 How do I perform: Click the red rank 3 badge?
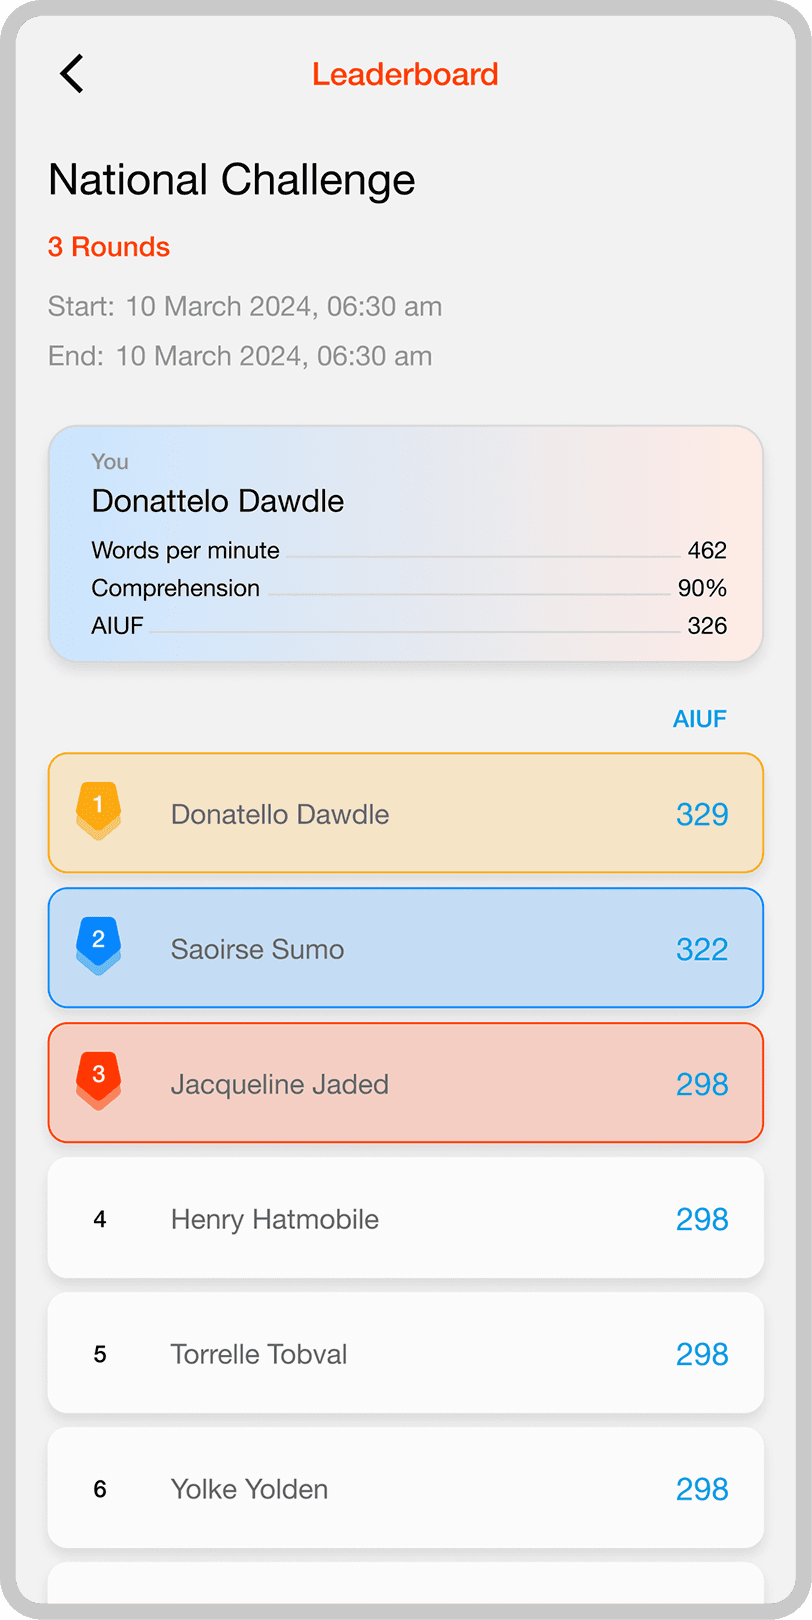pyautogui.click(x=98, y=1080)
